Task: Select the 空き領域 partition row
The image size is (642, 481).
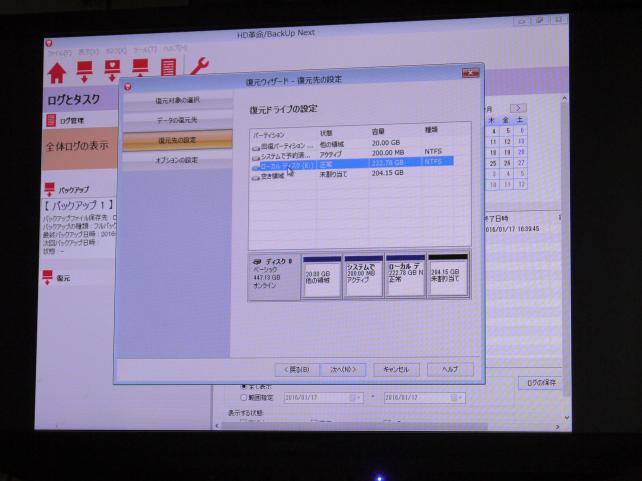Action: coord(353,175)
